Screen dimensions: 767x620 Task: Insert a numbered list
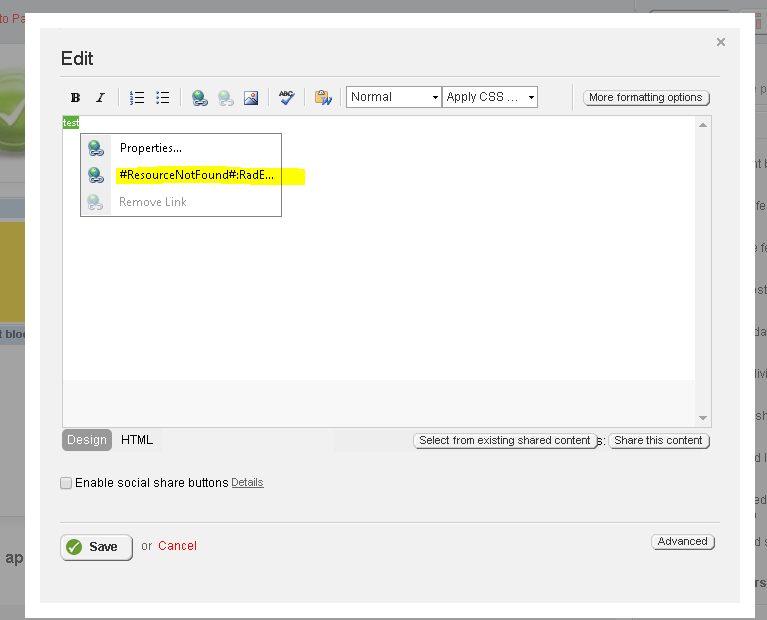(x=137, y=97)
